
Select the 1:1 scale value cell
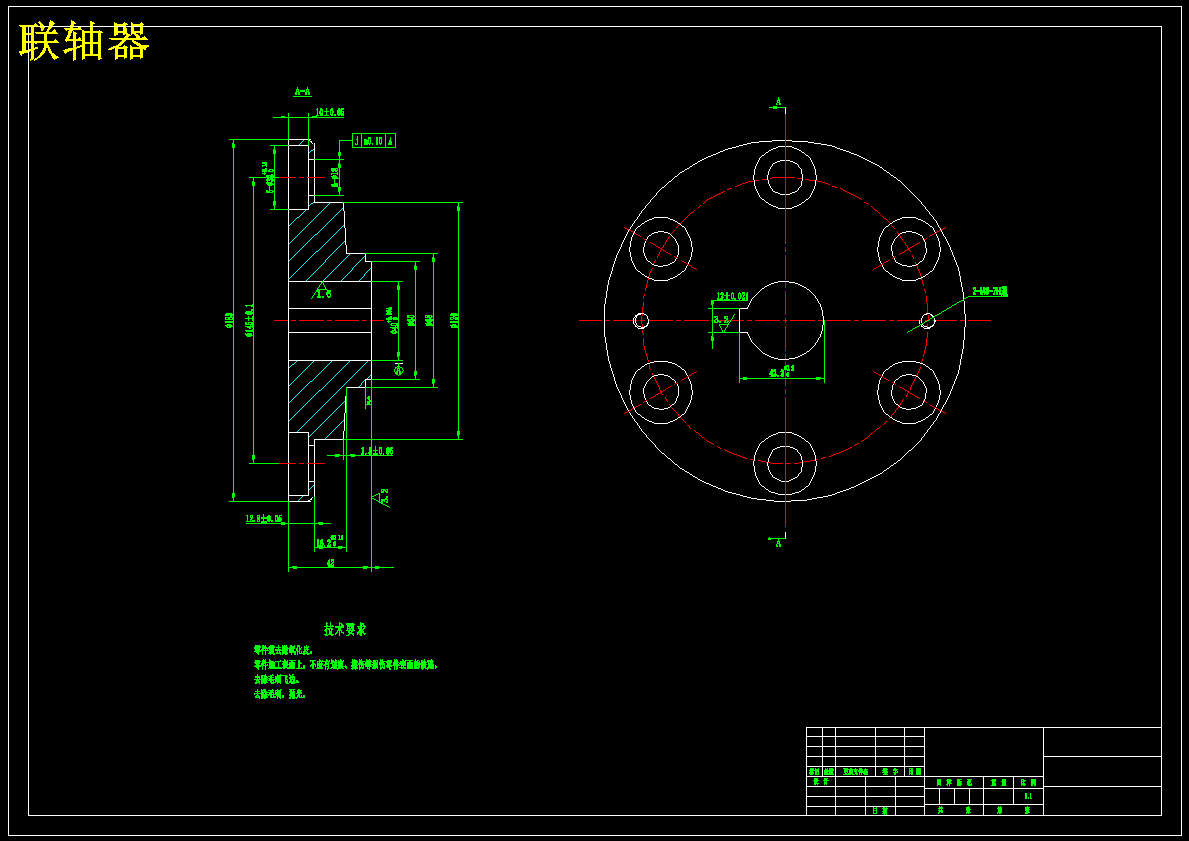point(1028,796)
